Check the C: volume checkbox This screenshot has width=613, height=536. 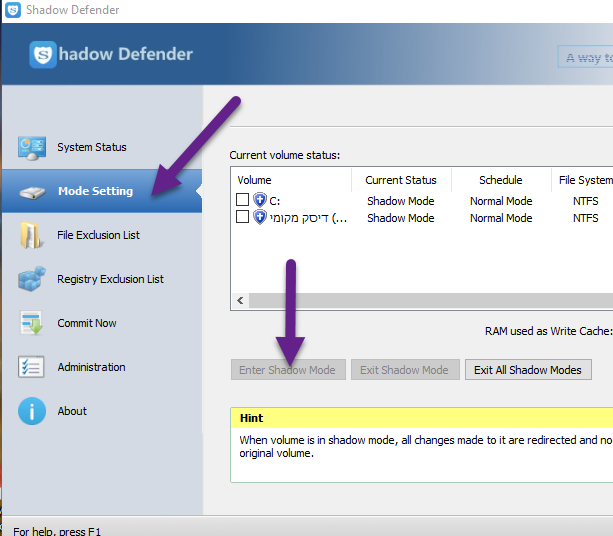pyautogui.click(x=242, y=199)
